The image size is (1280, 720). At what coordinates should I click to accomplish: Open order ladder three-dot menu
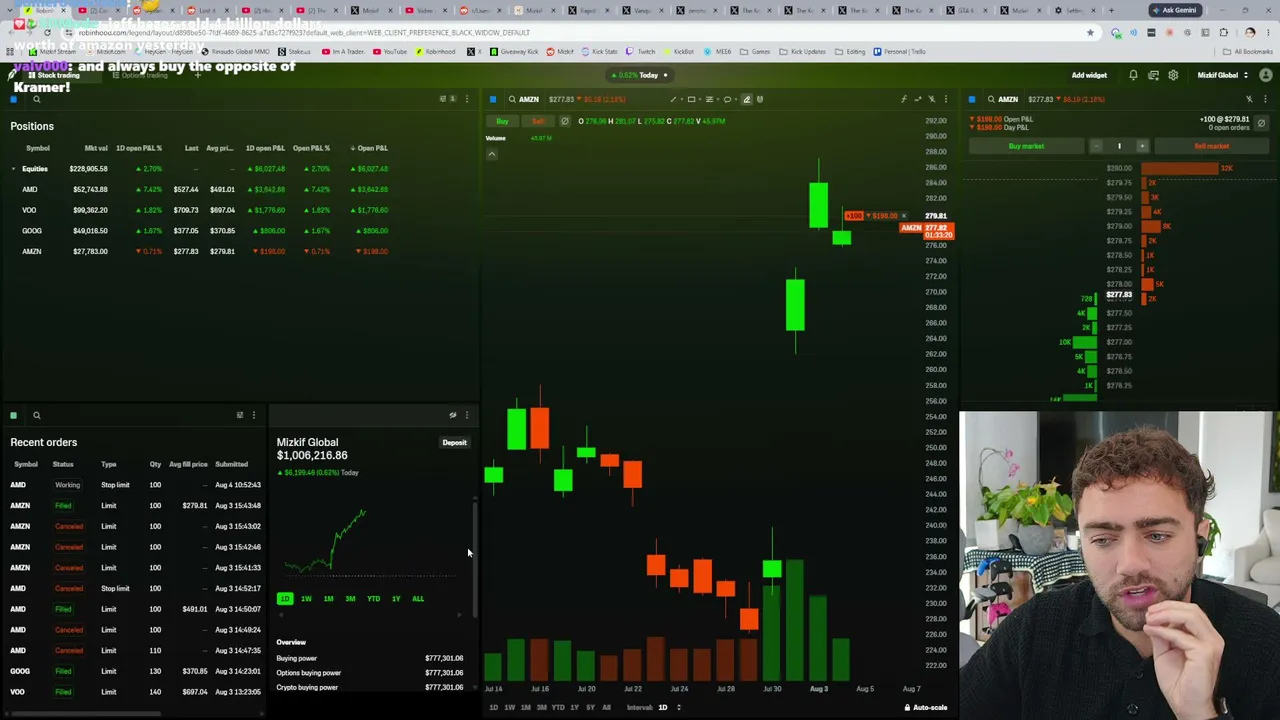tap(1265, 99)
